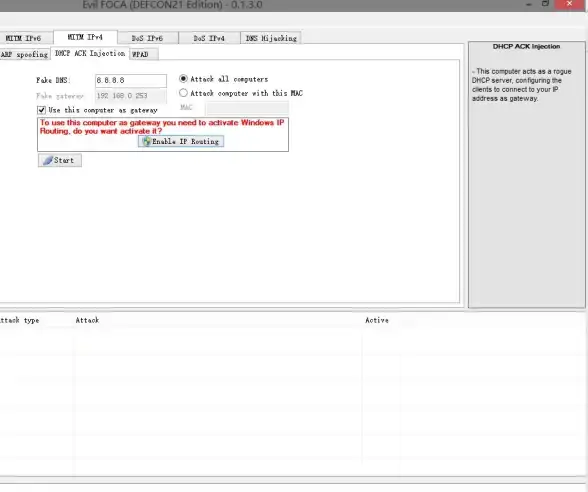Click the shield icon on Enable IP Routing
The width and height of the screenshot is (588, 492).
(x=146, y=141)
